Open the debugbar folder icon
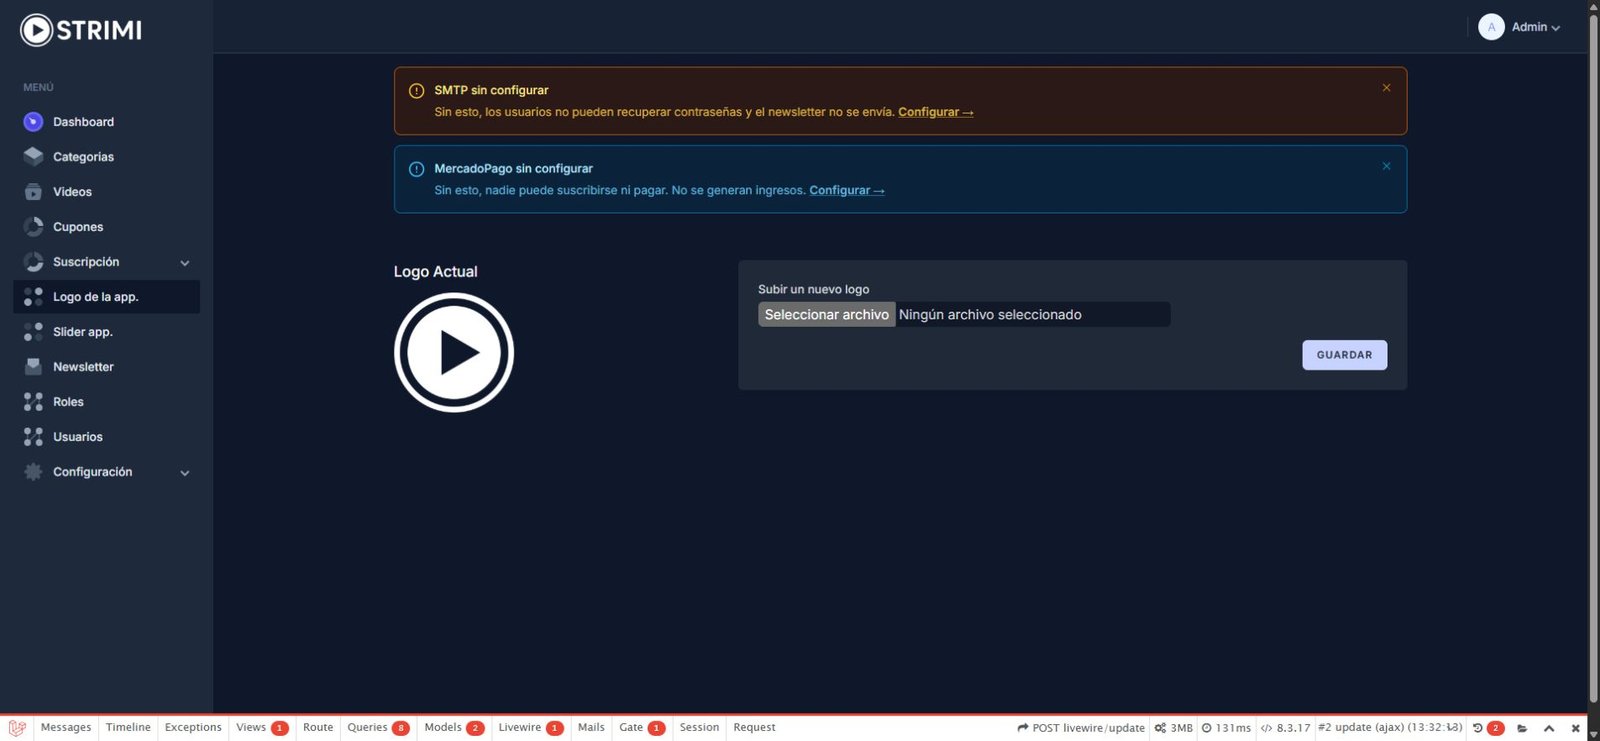This screenshot has width=1600, height=741. pyautogui.click(x=1522, y=728)
